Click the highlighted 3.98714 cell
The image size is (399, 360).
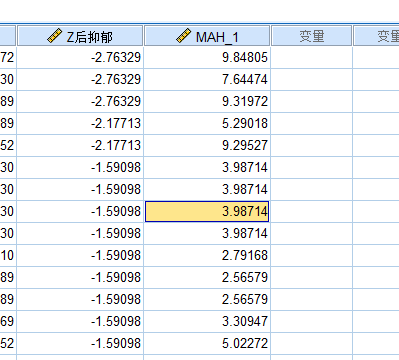pos(207,211)
